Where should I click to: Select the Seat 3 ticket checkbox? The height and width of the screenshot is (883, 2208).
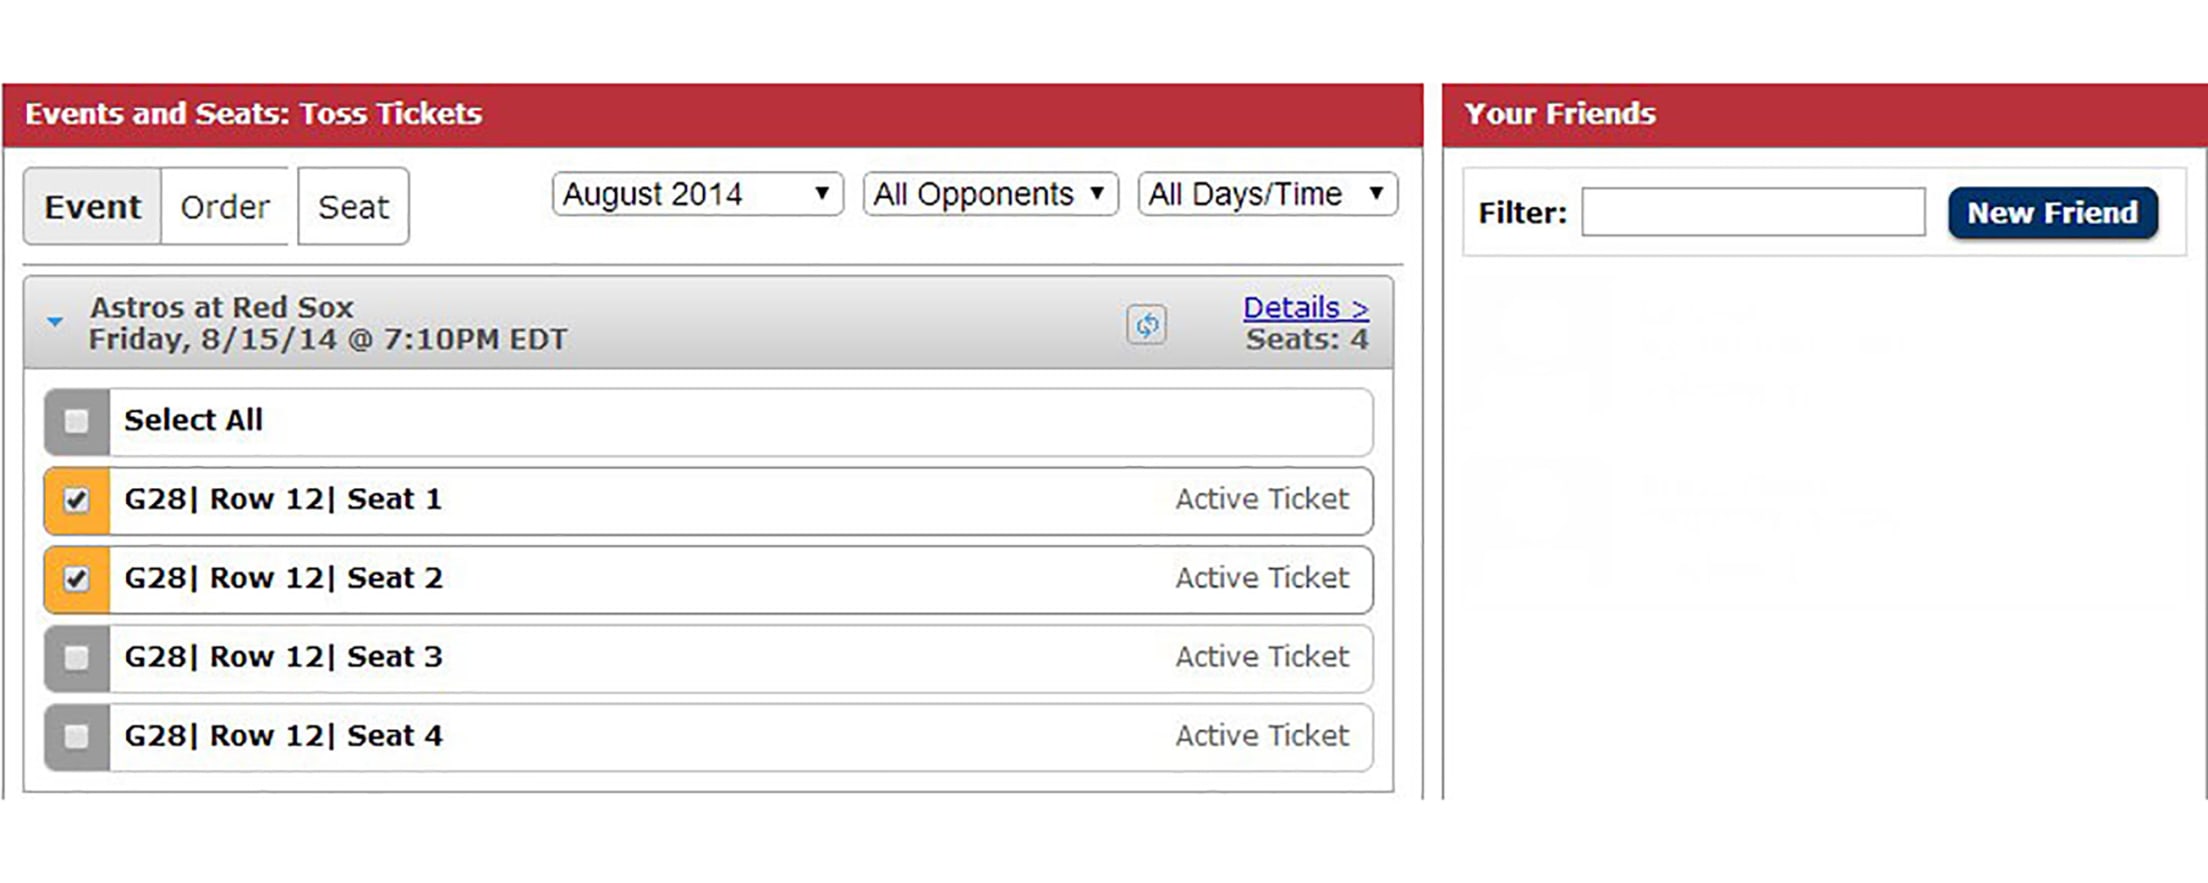click(x=76, y=658)
